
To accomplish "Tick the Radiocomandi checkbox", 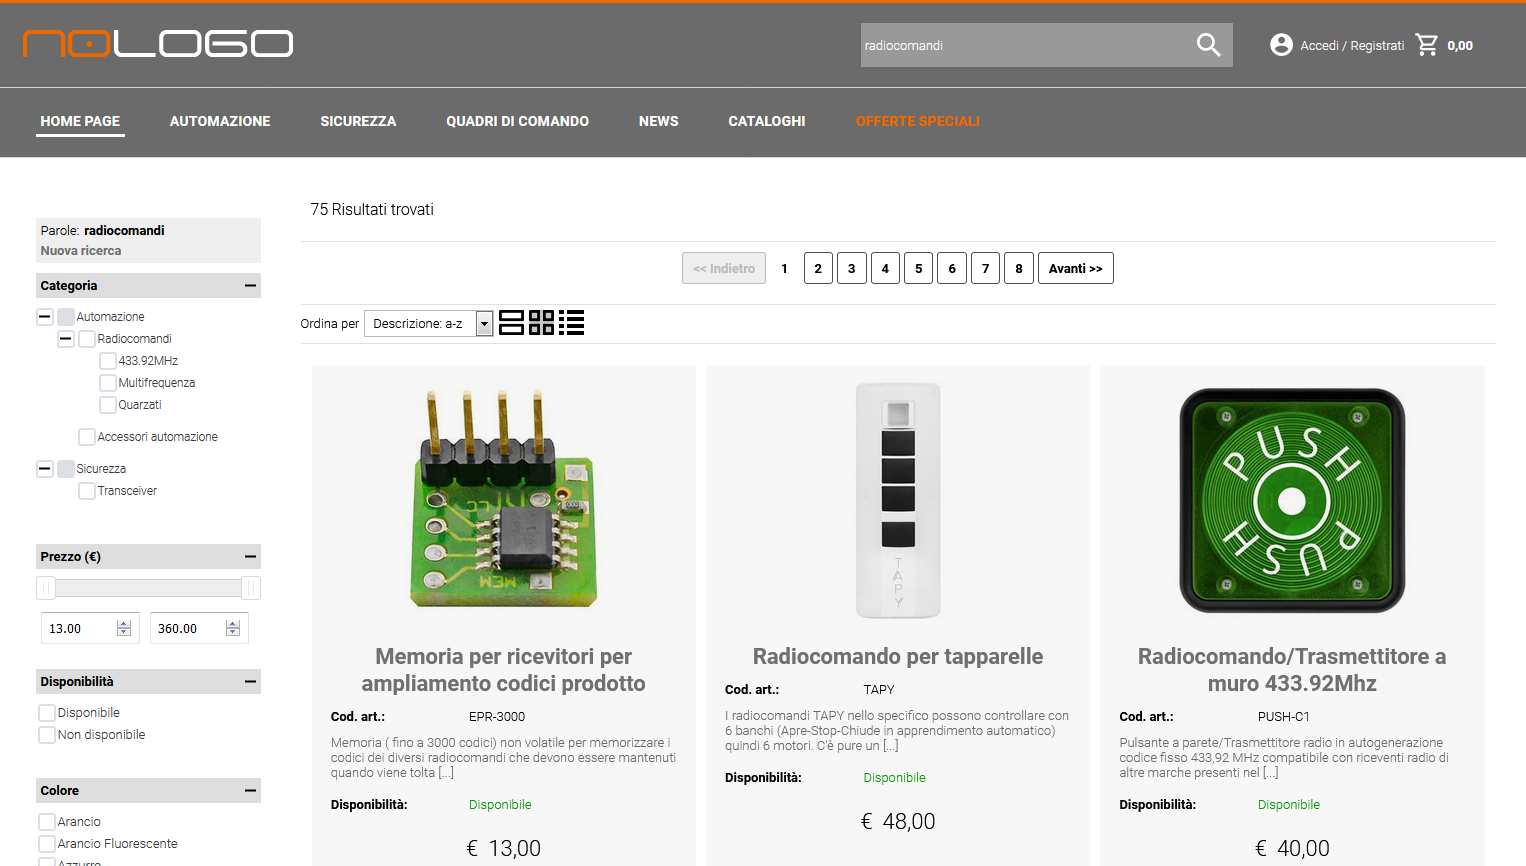I will point(87,339).
